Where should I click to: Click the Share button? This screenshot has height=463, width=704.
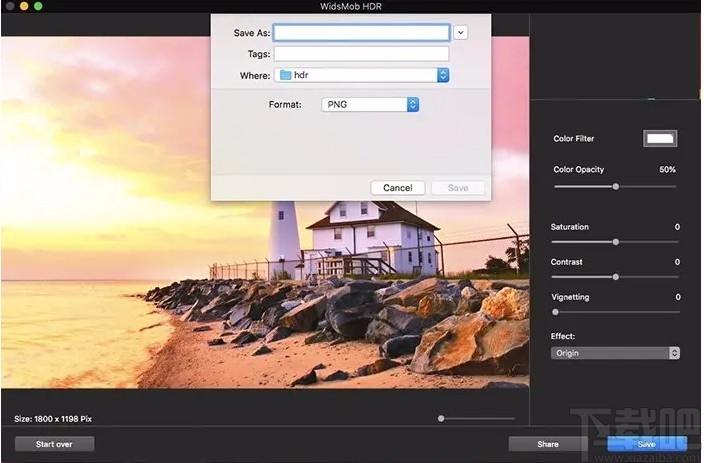pos(548,444)
